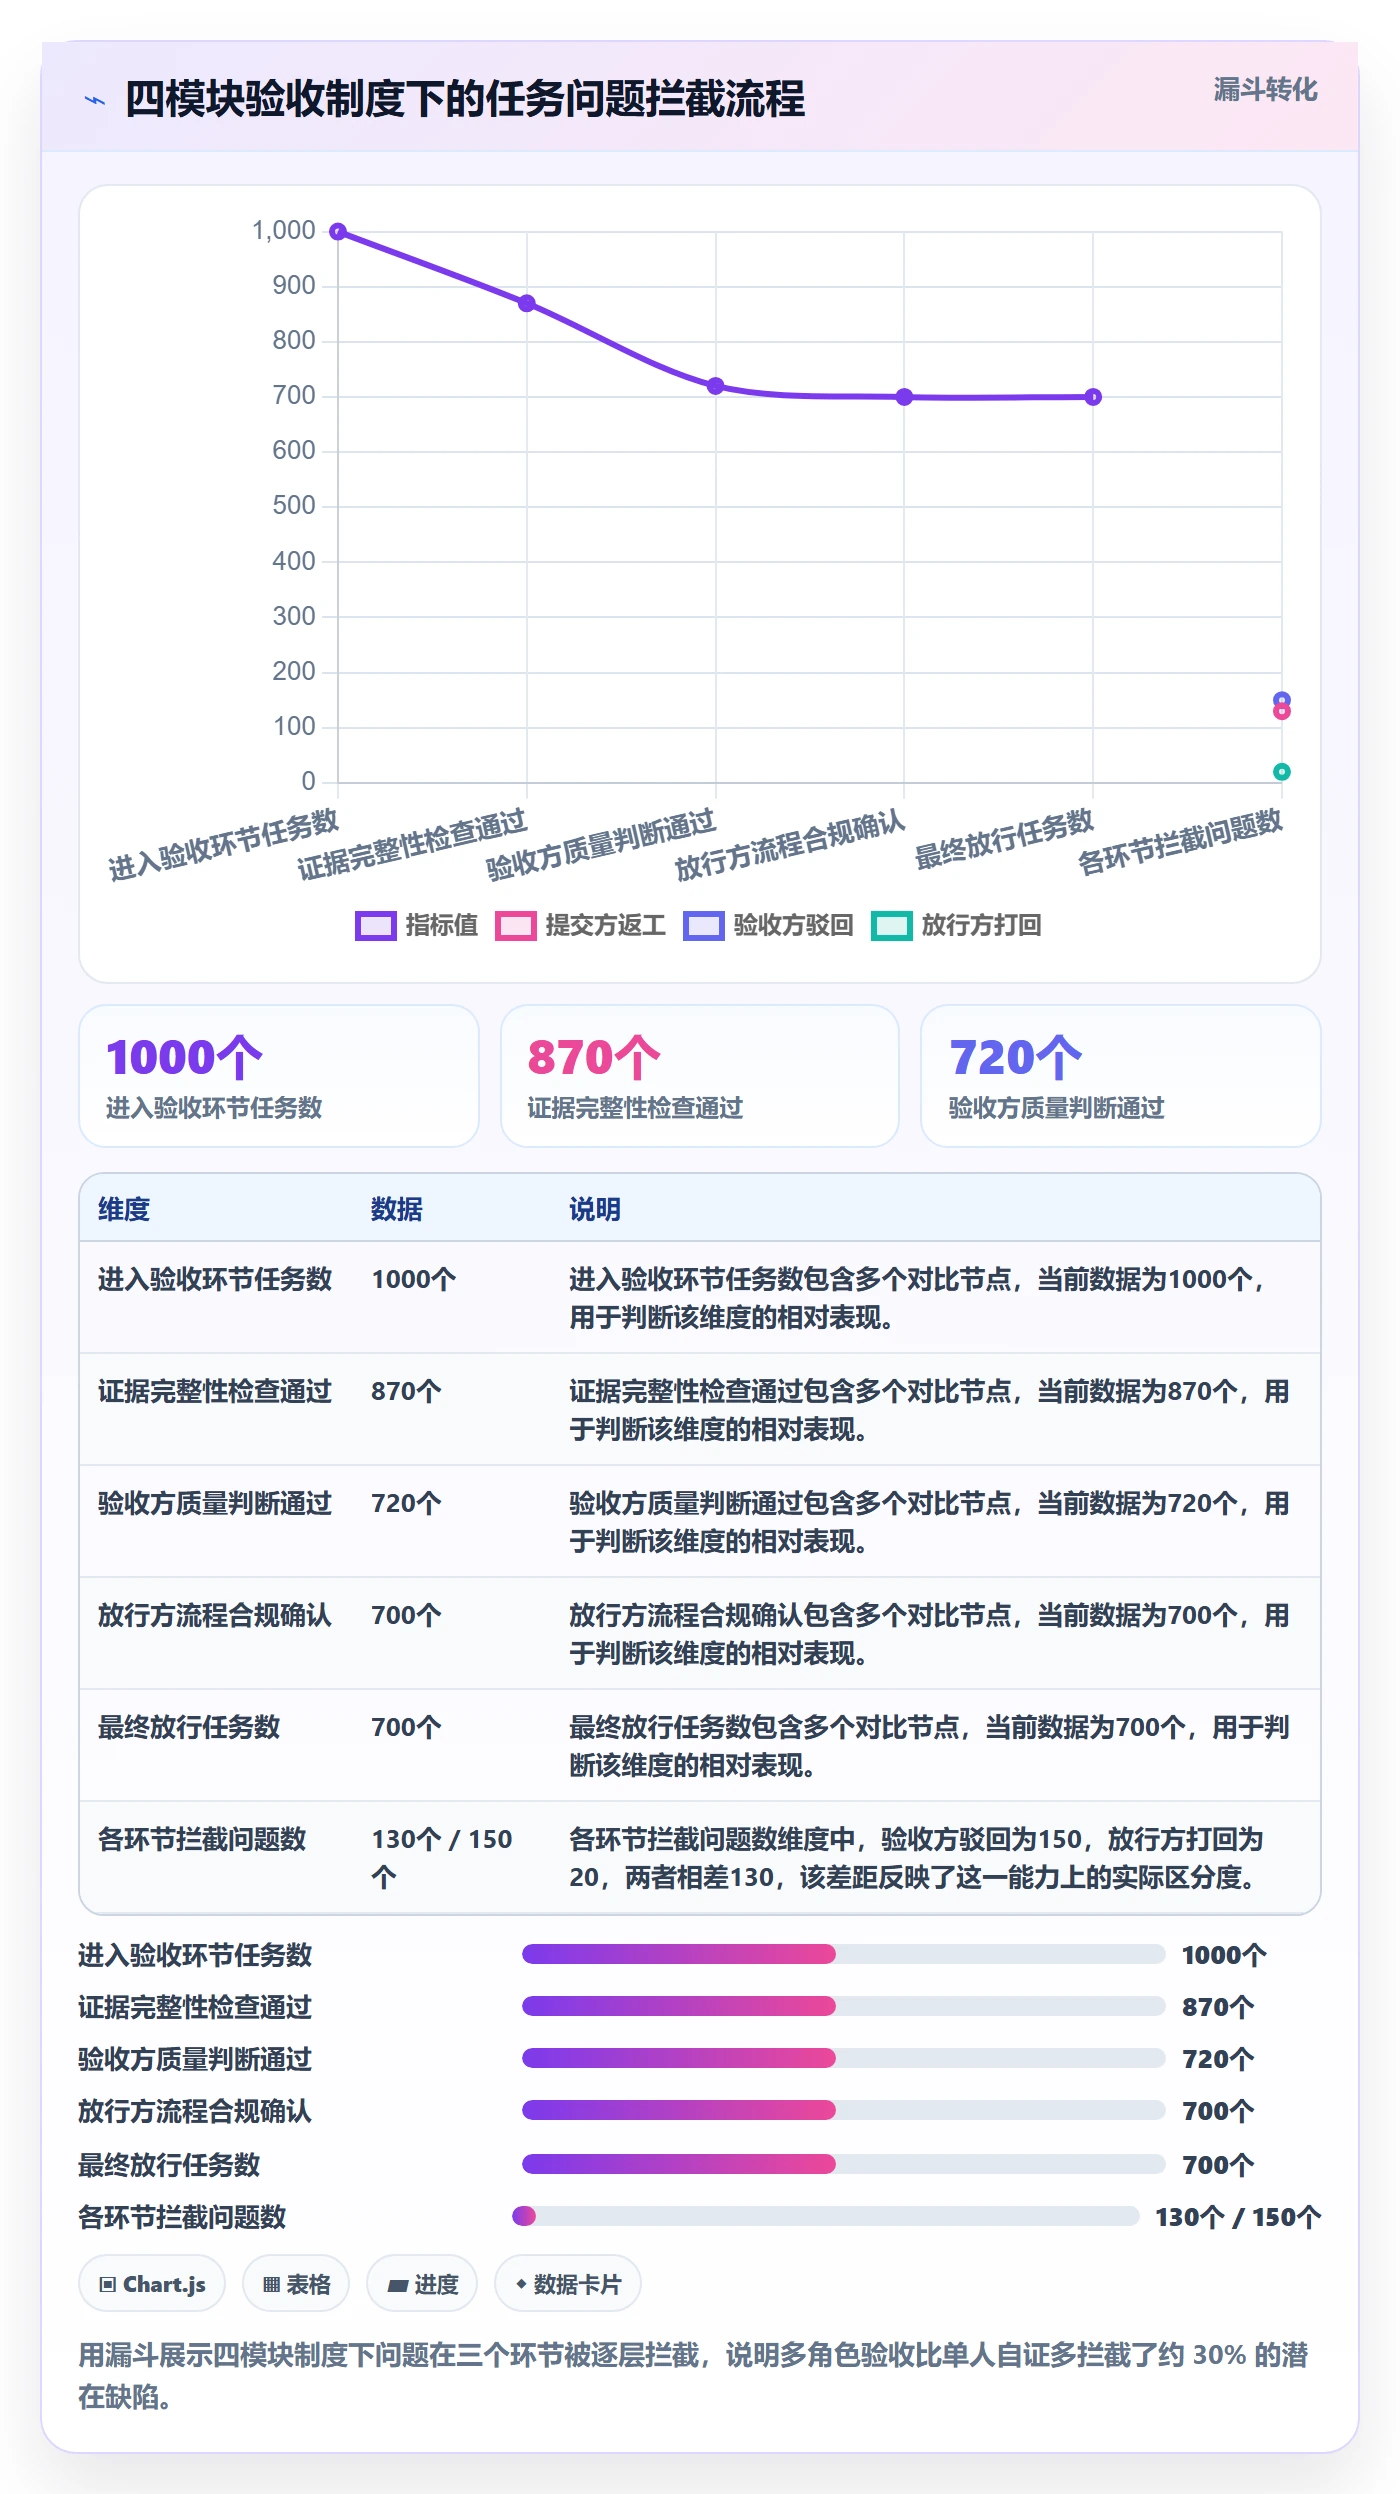The width and height of the screenshot is (1400, 2494).
Task: Select the 数据卡片 chip
Action: point(568,2284)
